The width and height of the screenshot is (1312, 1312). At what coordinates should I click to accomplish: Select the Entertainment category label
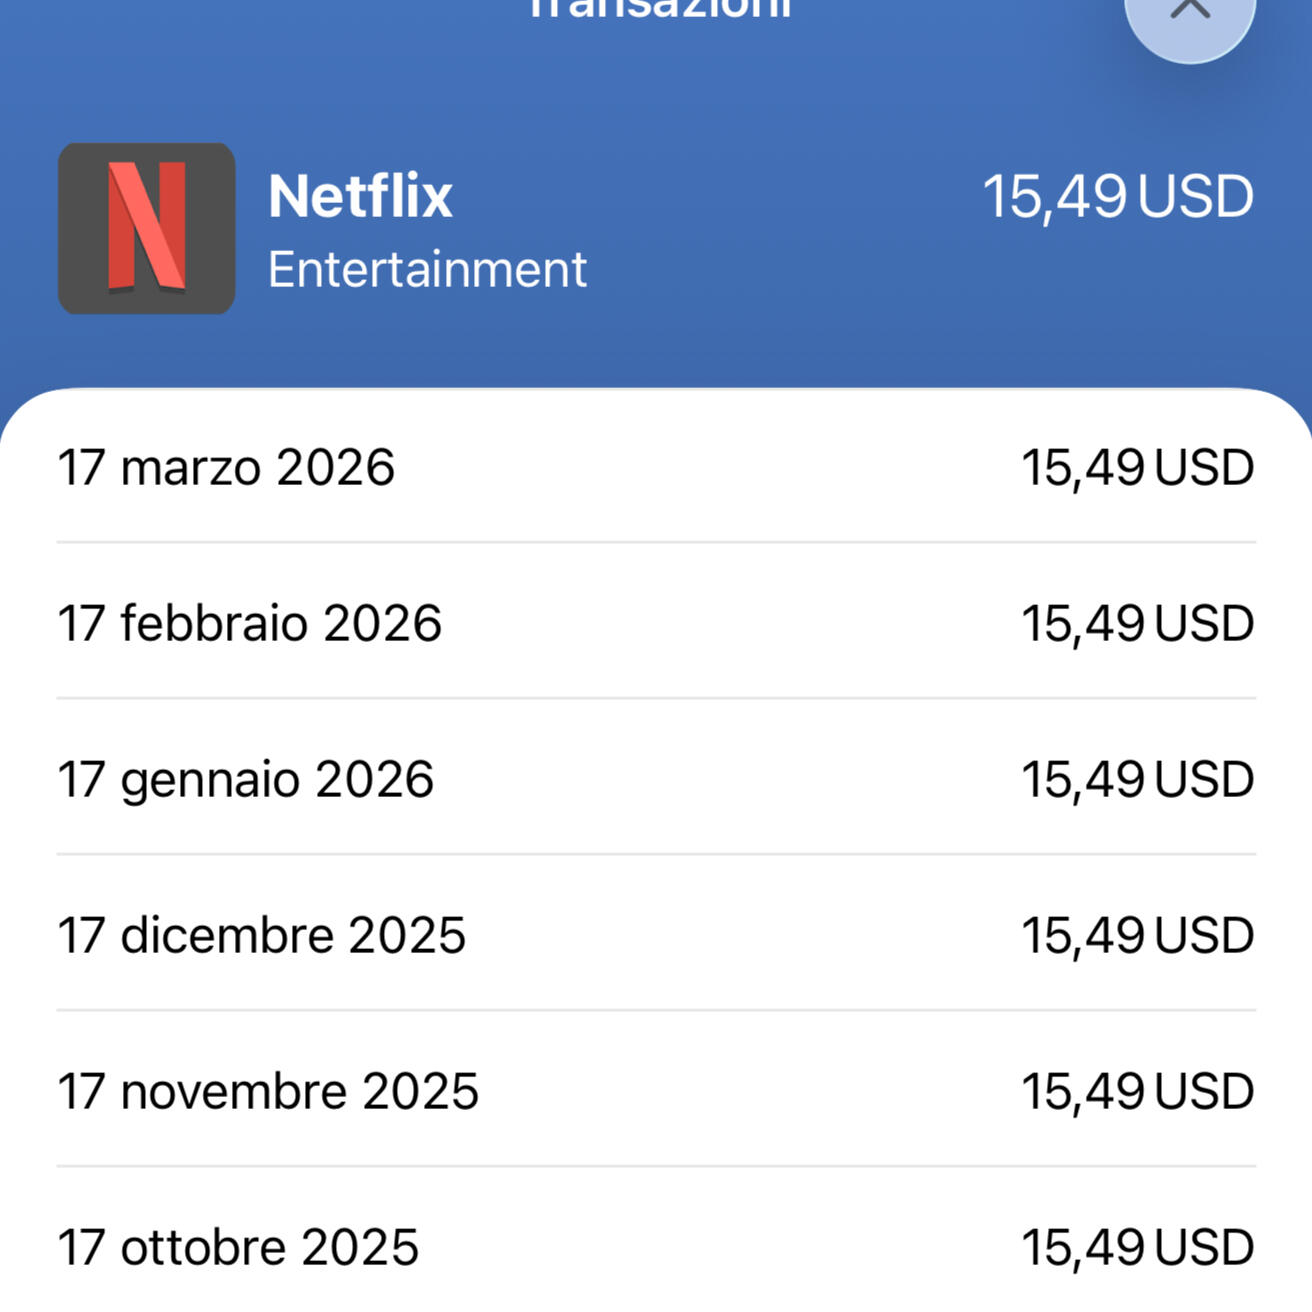(427, 270)
